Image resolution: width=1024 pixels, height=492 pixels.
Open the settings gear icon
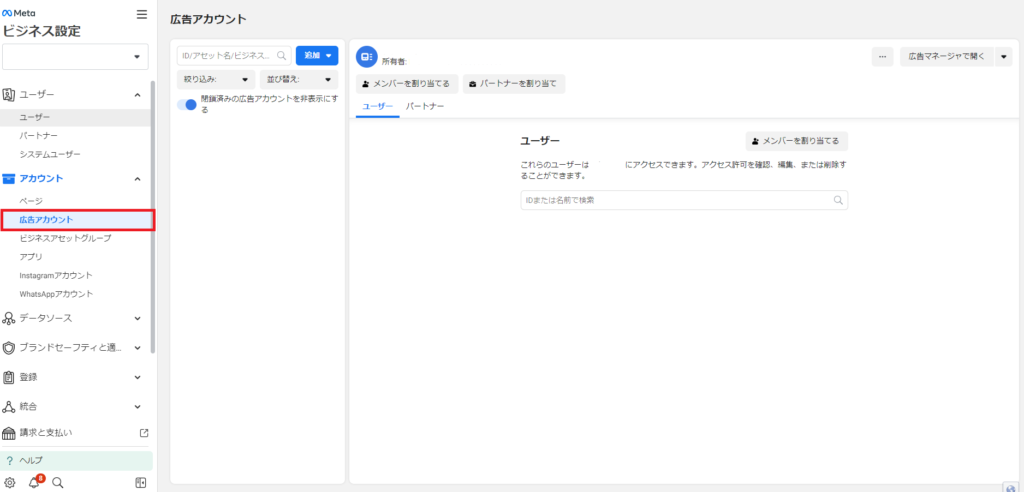[x=10, y=482]
